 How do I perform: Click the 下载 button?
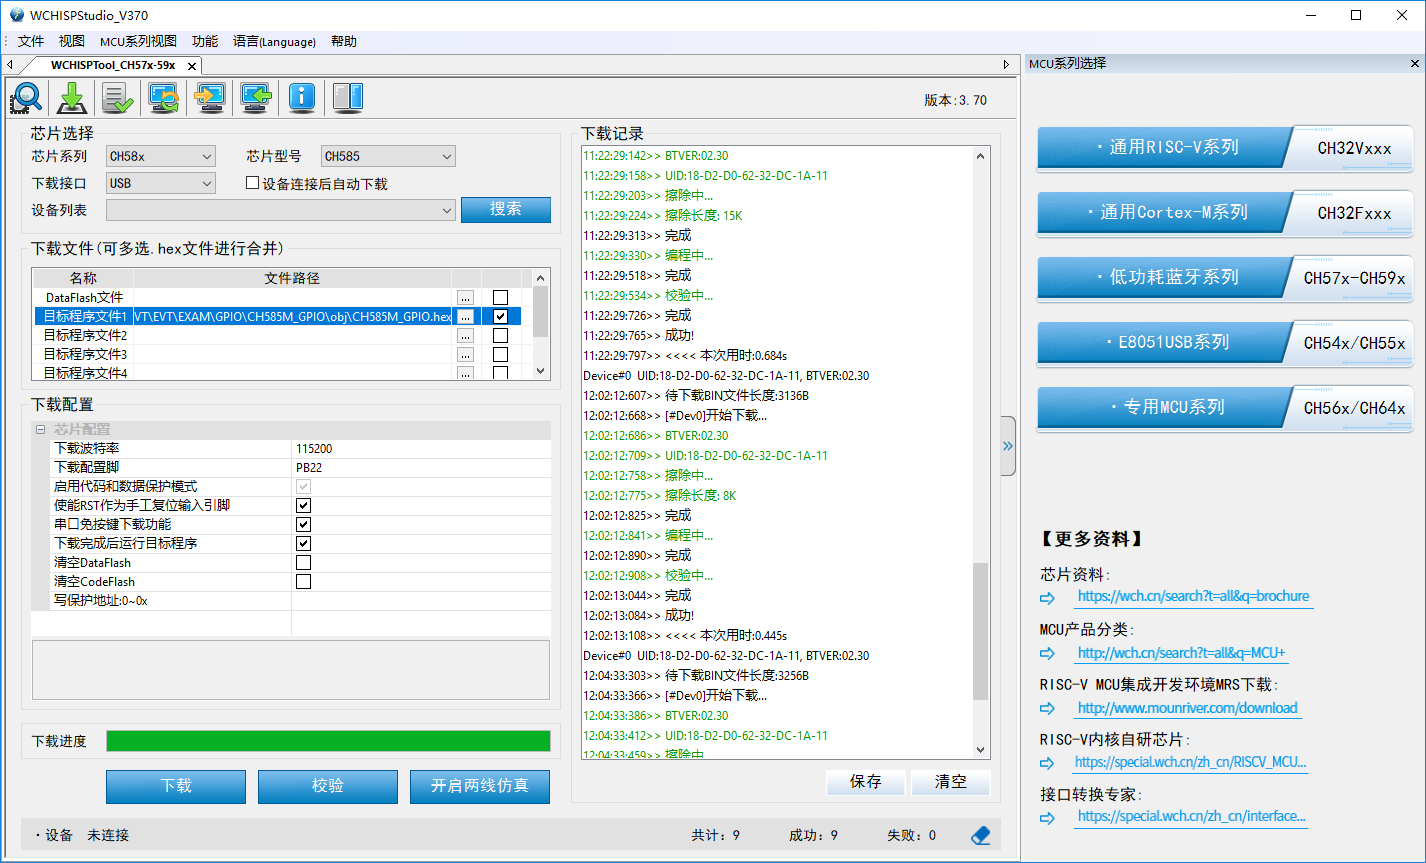tap(176, 786)
